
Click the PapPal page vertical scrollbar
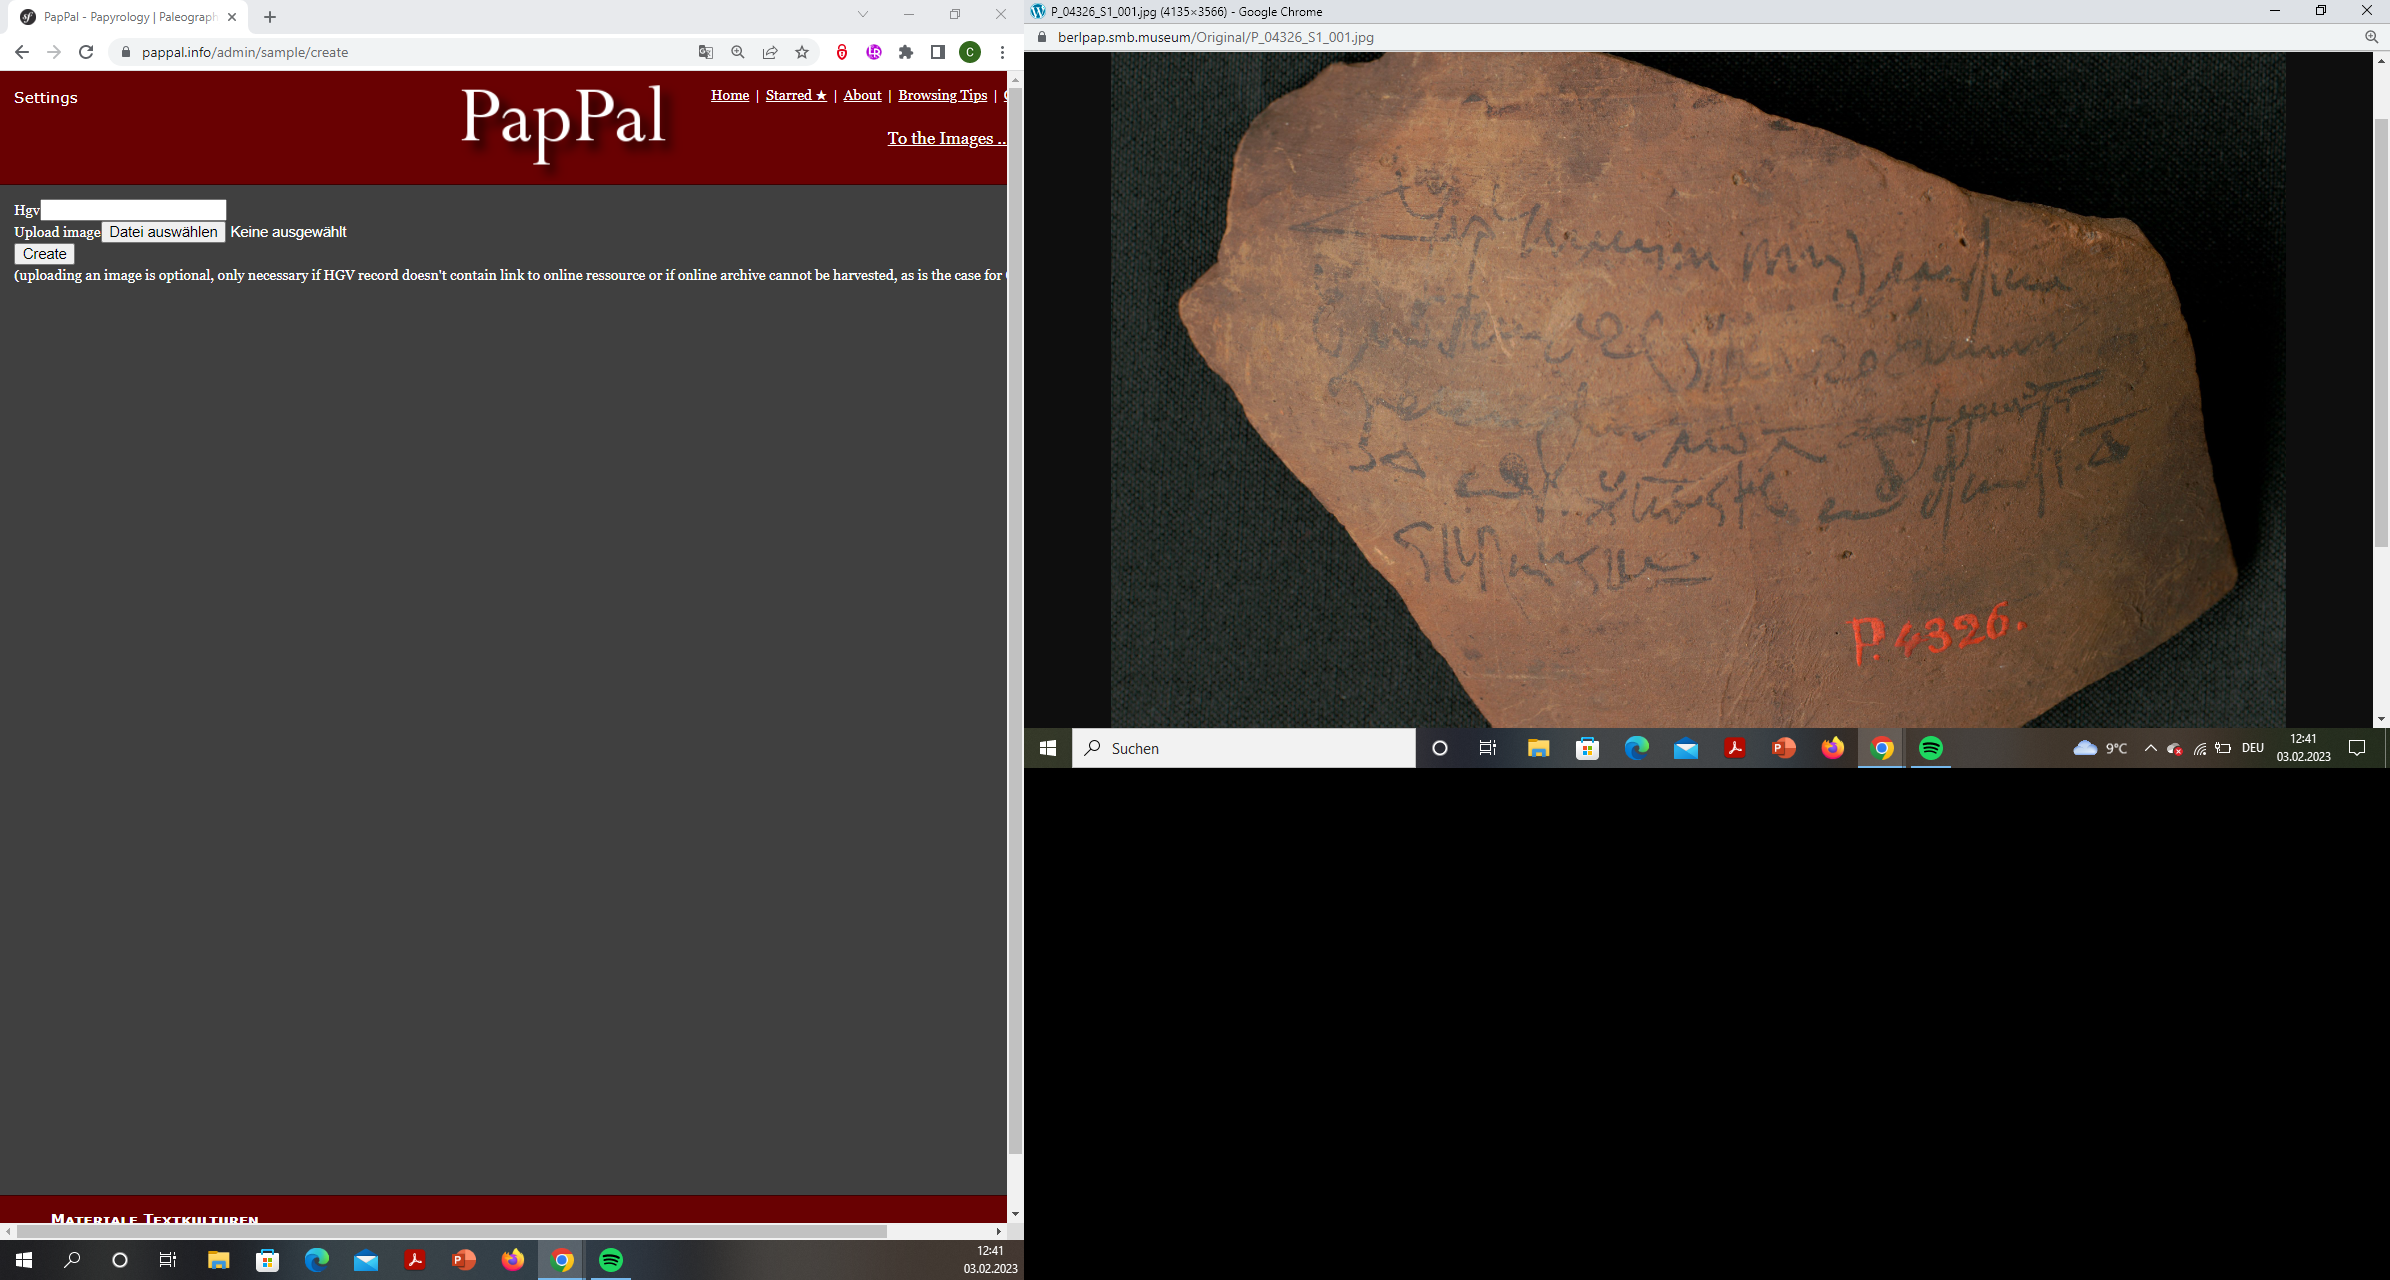(x=1015, y=620)
